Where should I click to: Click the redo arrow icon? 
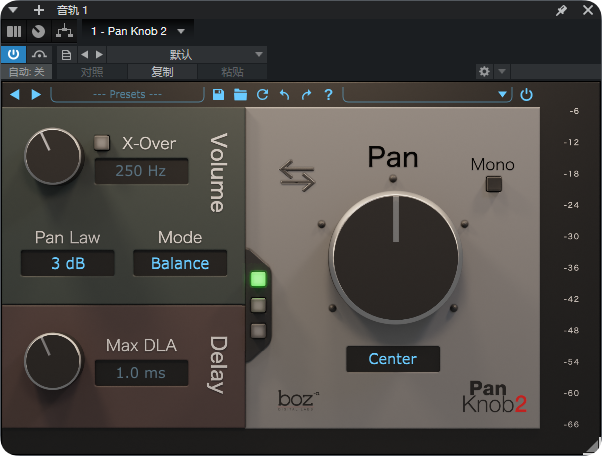(306, 94)
